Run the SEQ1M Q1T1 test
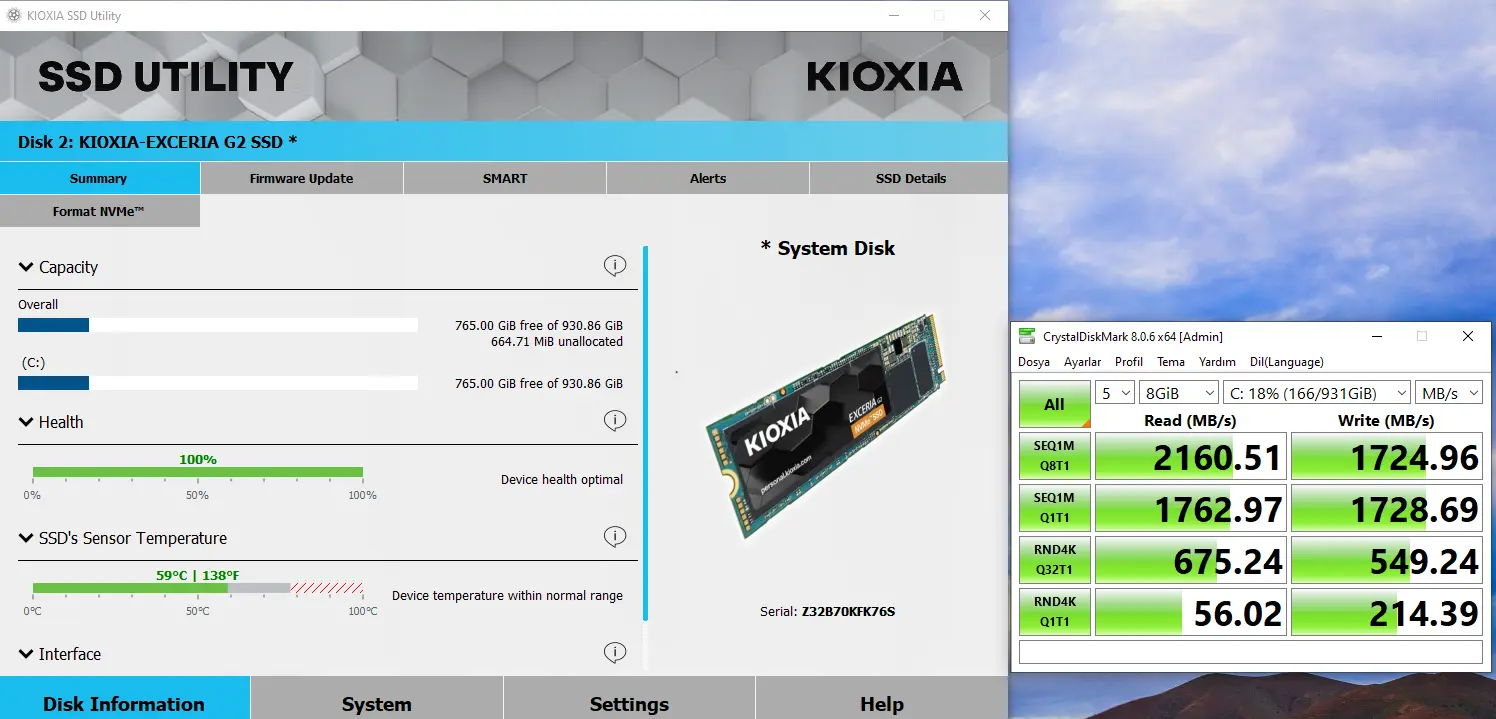 pos(1055,508)
